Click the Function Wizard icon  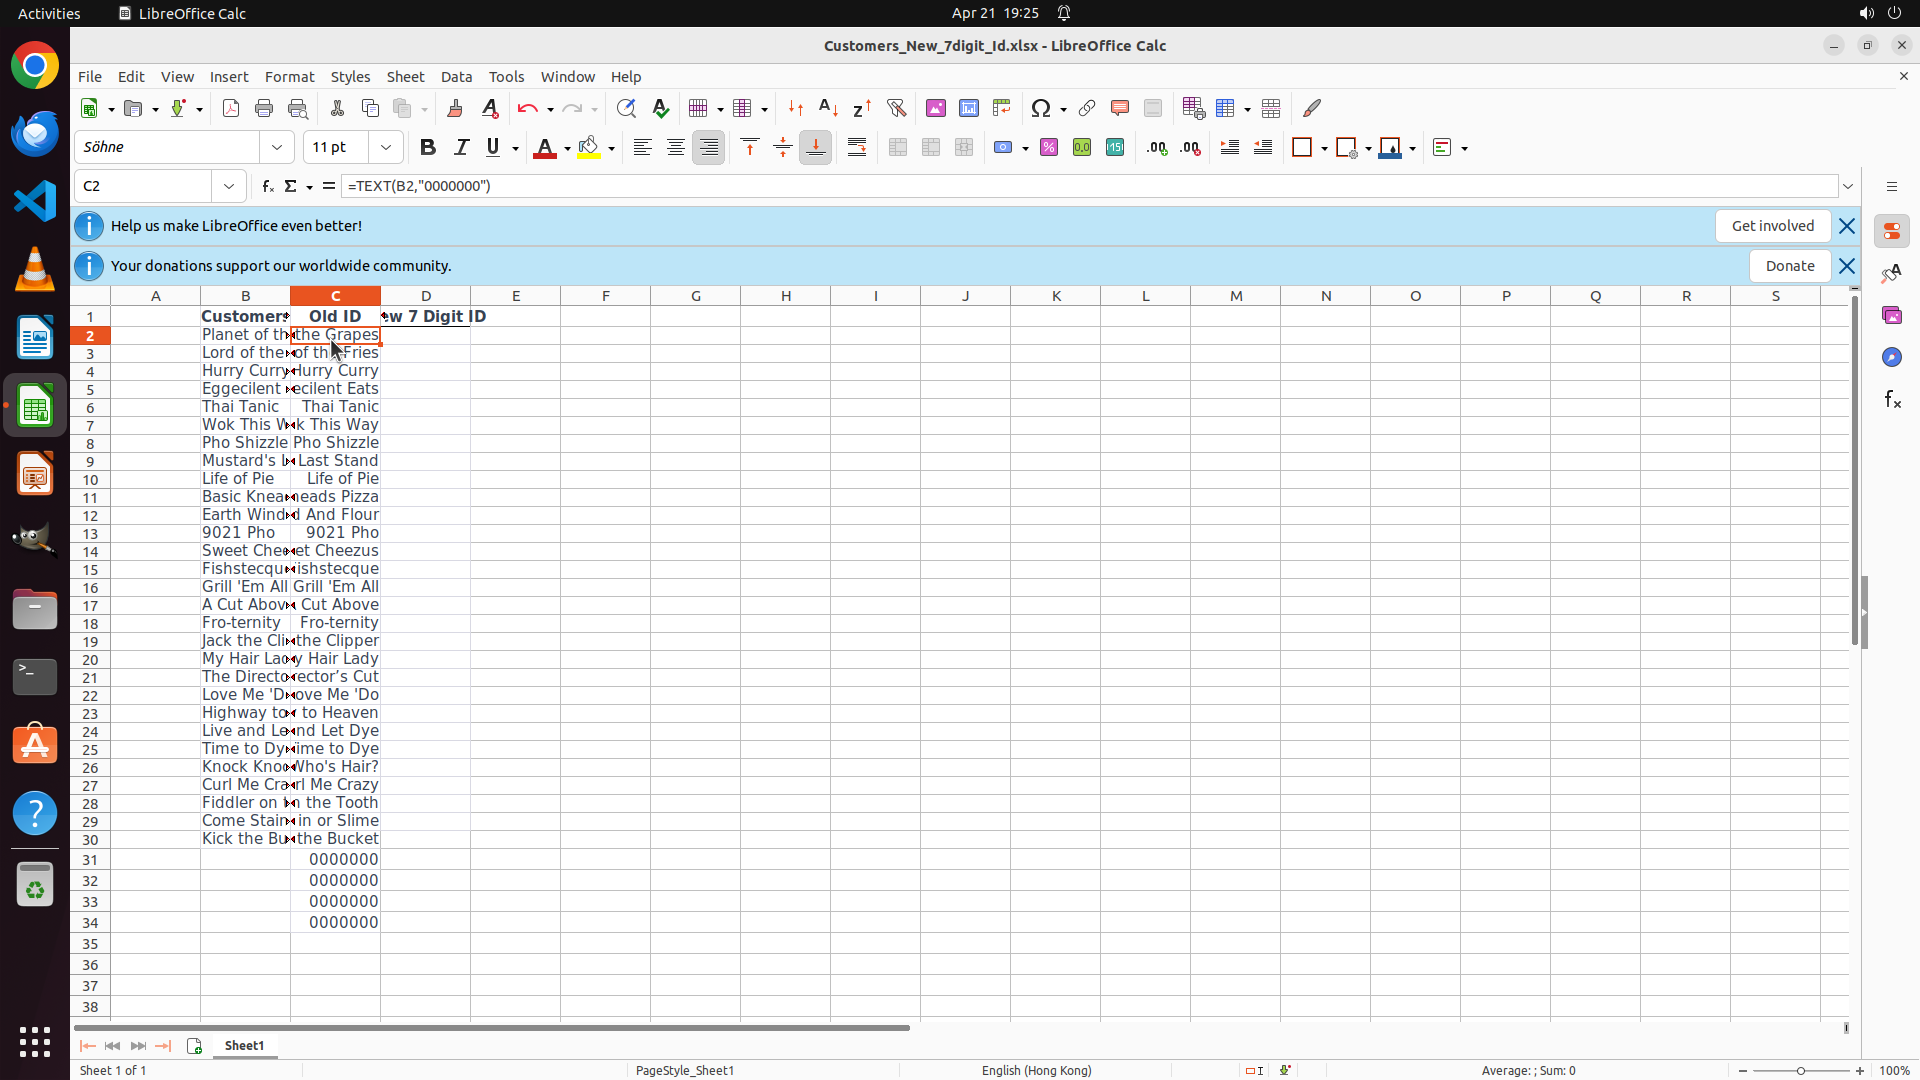pyautogui.click(x=267, y=186)
